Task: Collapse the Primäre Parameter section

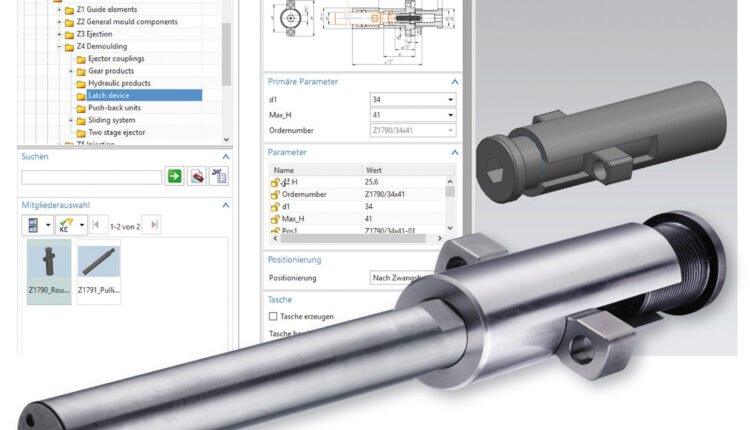Action: 455,81
